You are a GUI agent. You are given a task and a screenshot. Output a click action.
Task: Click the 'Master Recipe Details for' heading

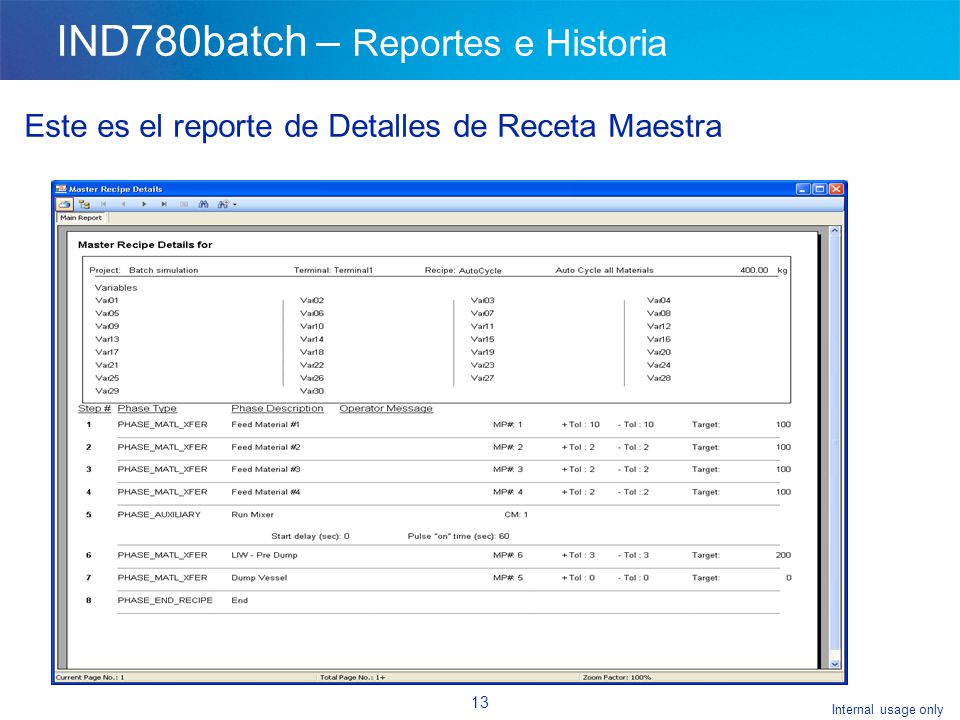point(145,245)
